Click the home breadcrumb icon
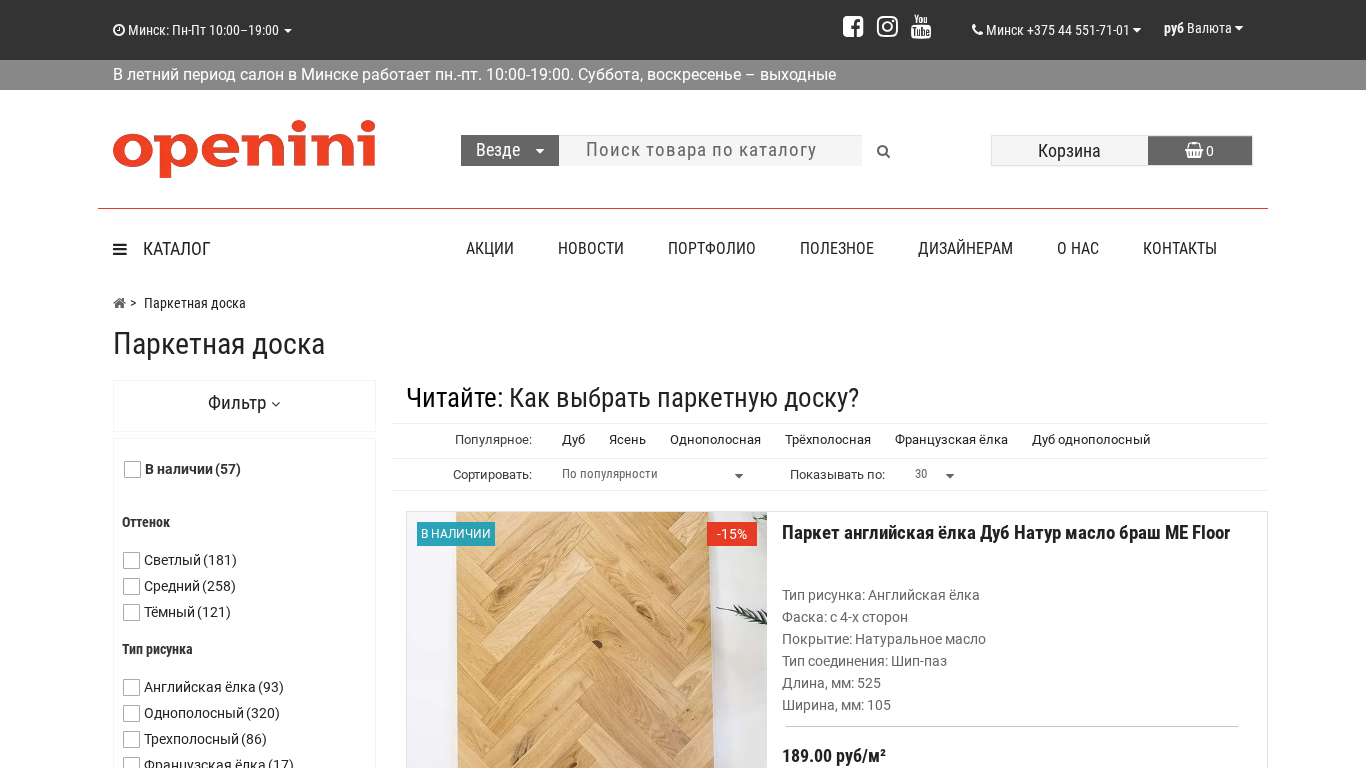Screen dimensions: 1366x768 [119, 303]
